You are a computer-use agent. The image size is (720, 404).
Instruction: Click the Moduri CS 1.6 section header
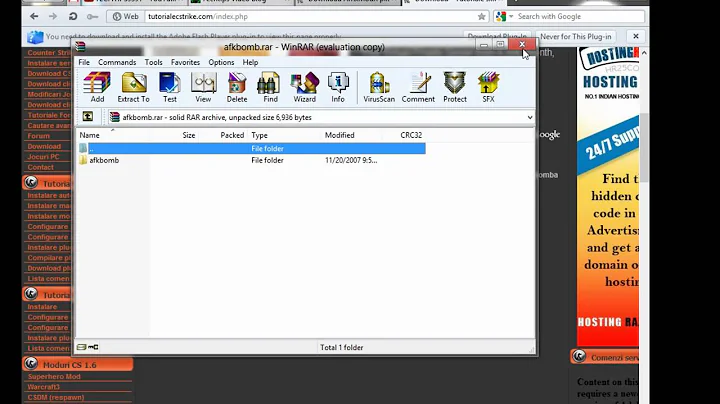78,365
